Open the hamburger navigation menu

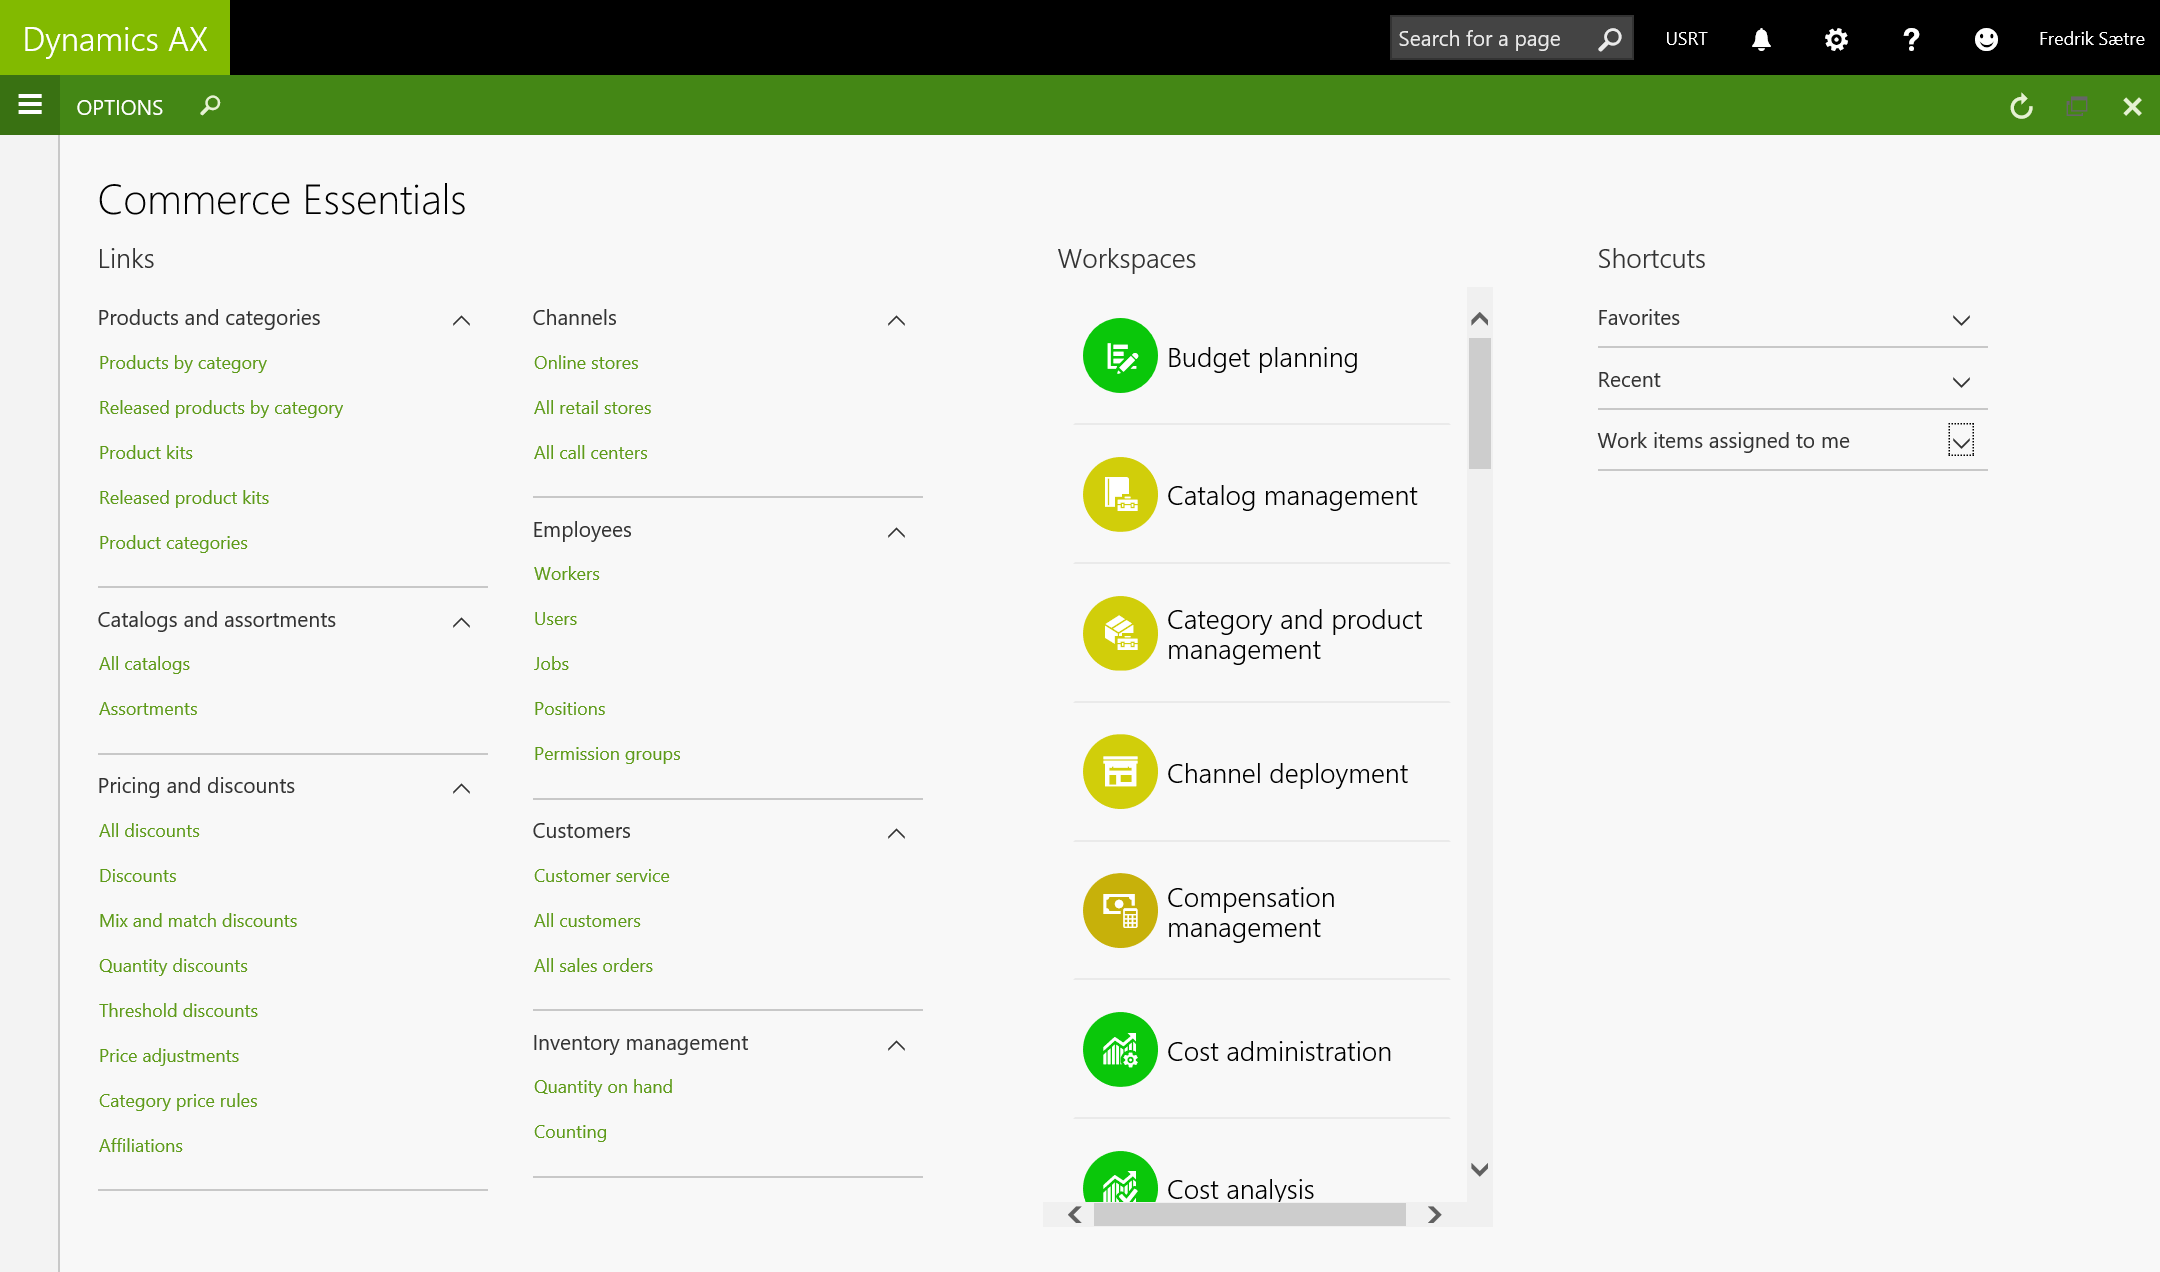point(30,105)
